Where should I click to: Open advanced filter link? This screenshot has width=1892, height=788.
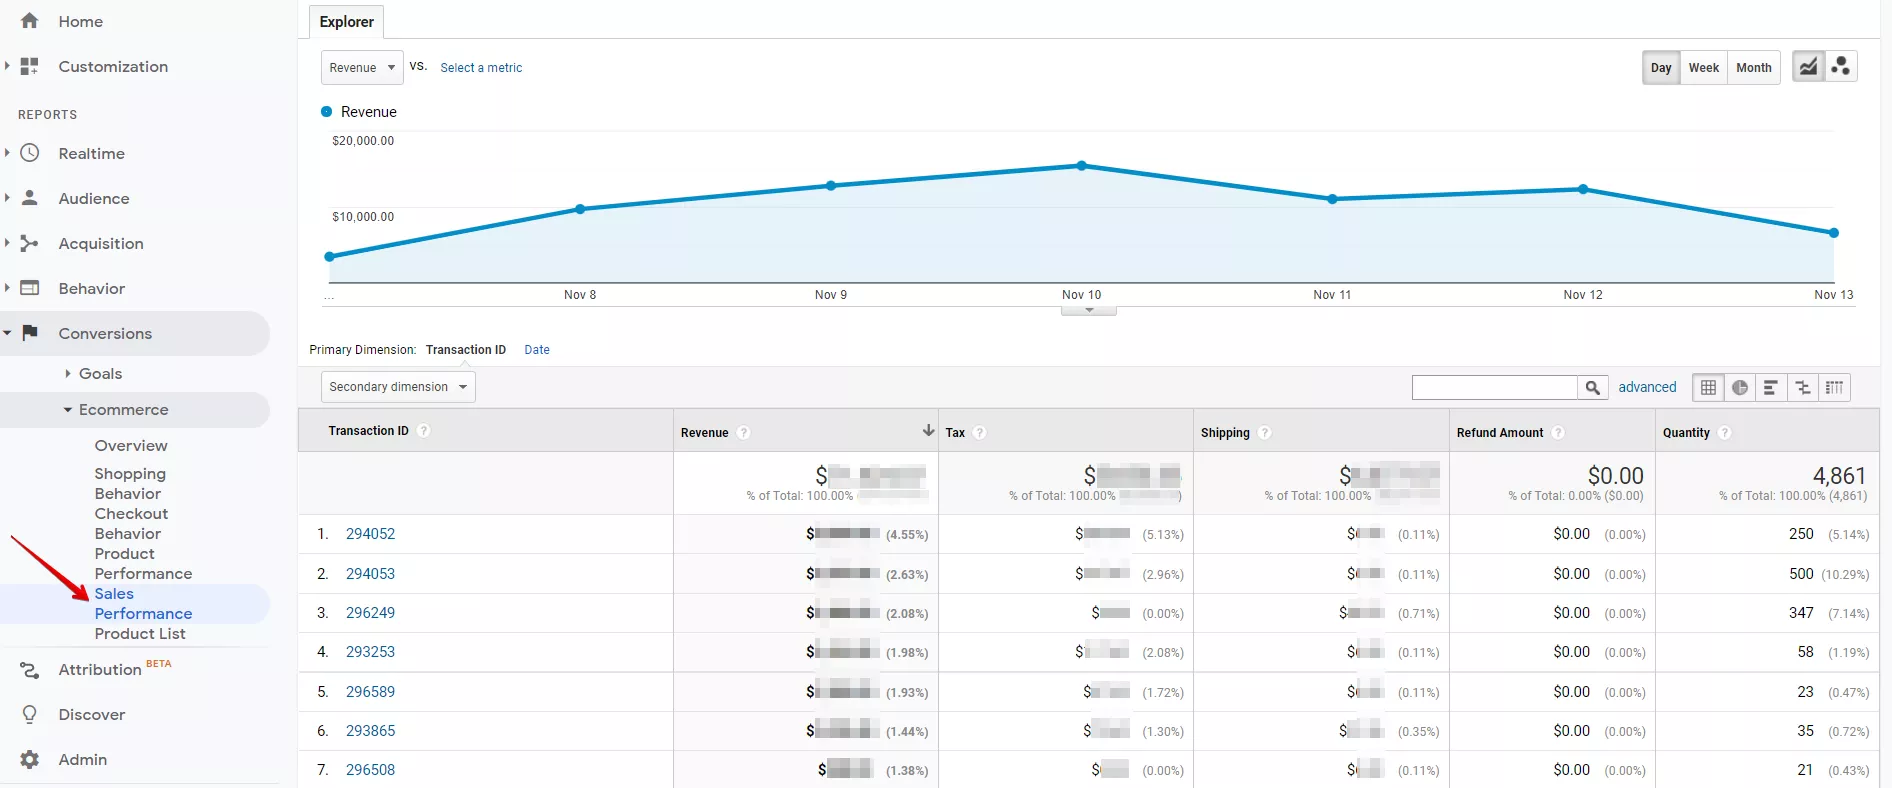click(1647, 387)
